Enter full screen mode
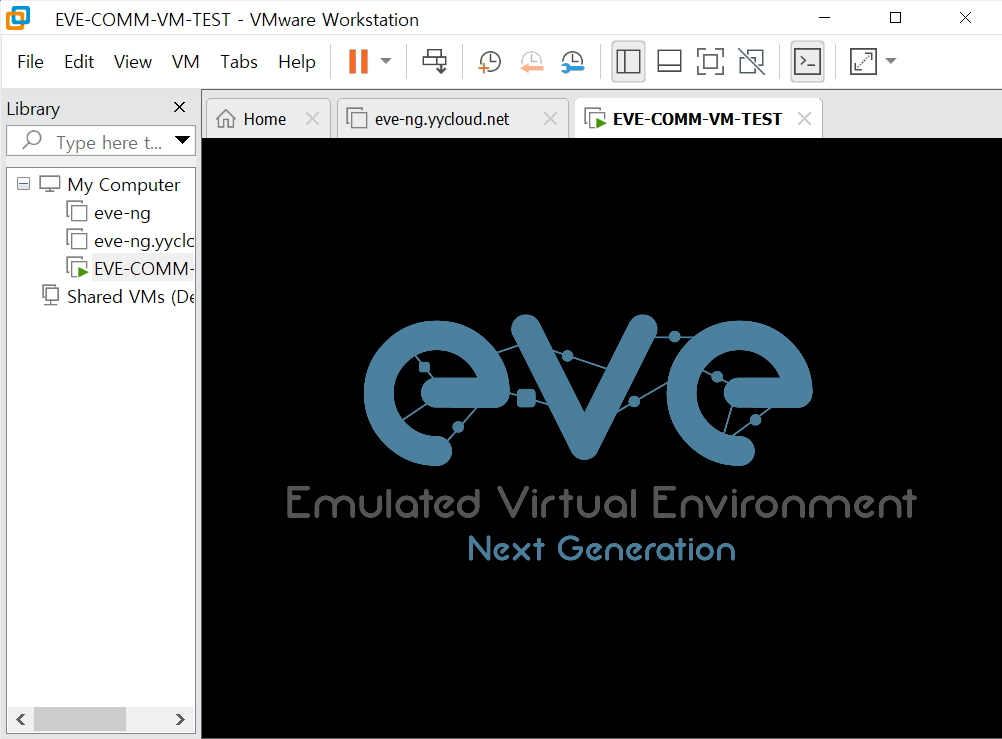1002x739 pixels. pyautogui.click(x=710, y=61)
